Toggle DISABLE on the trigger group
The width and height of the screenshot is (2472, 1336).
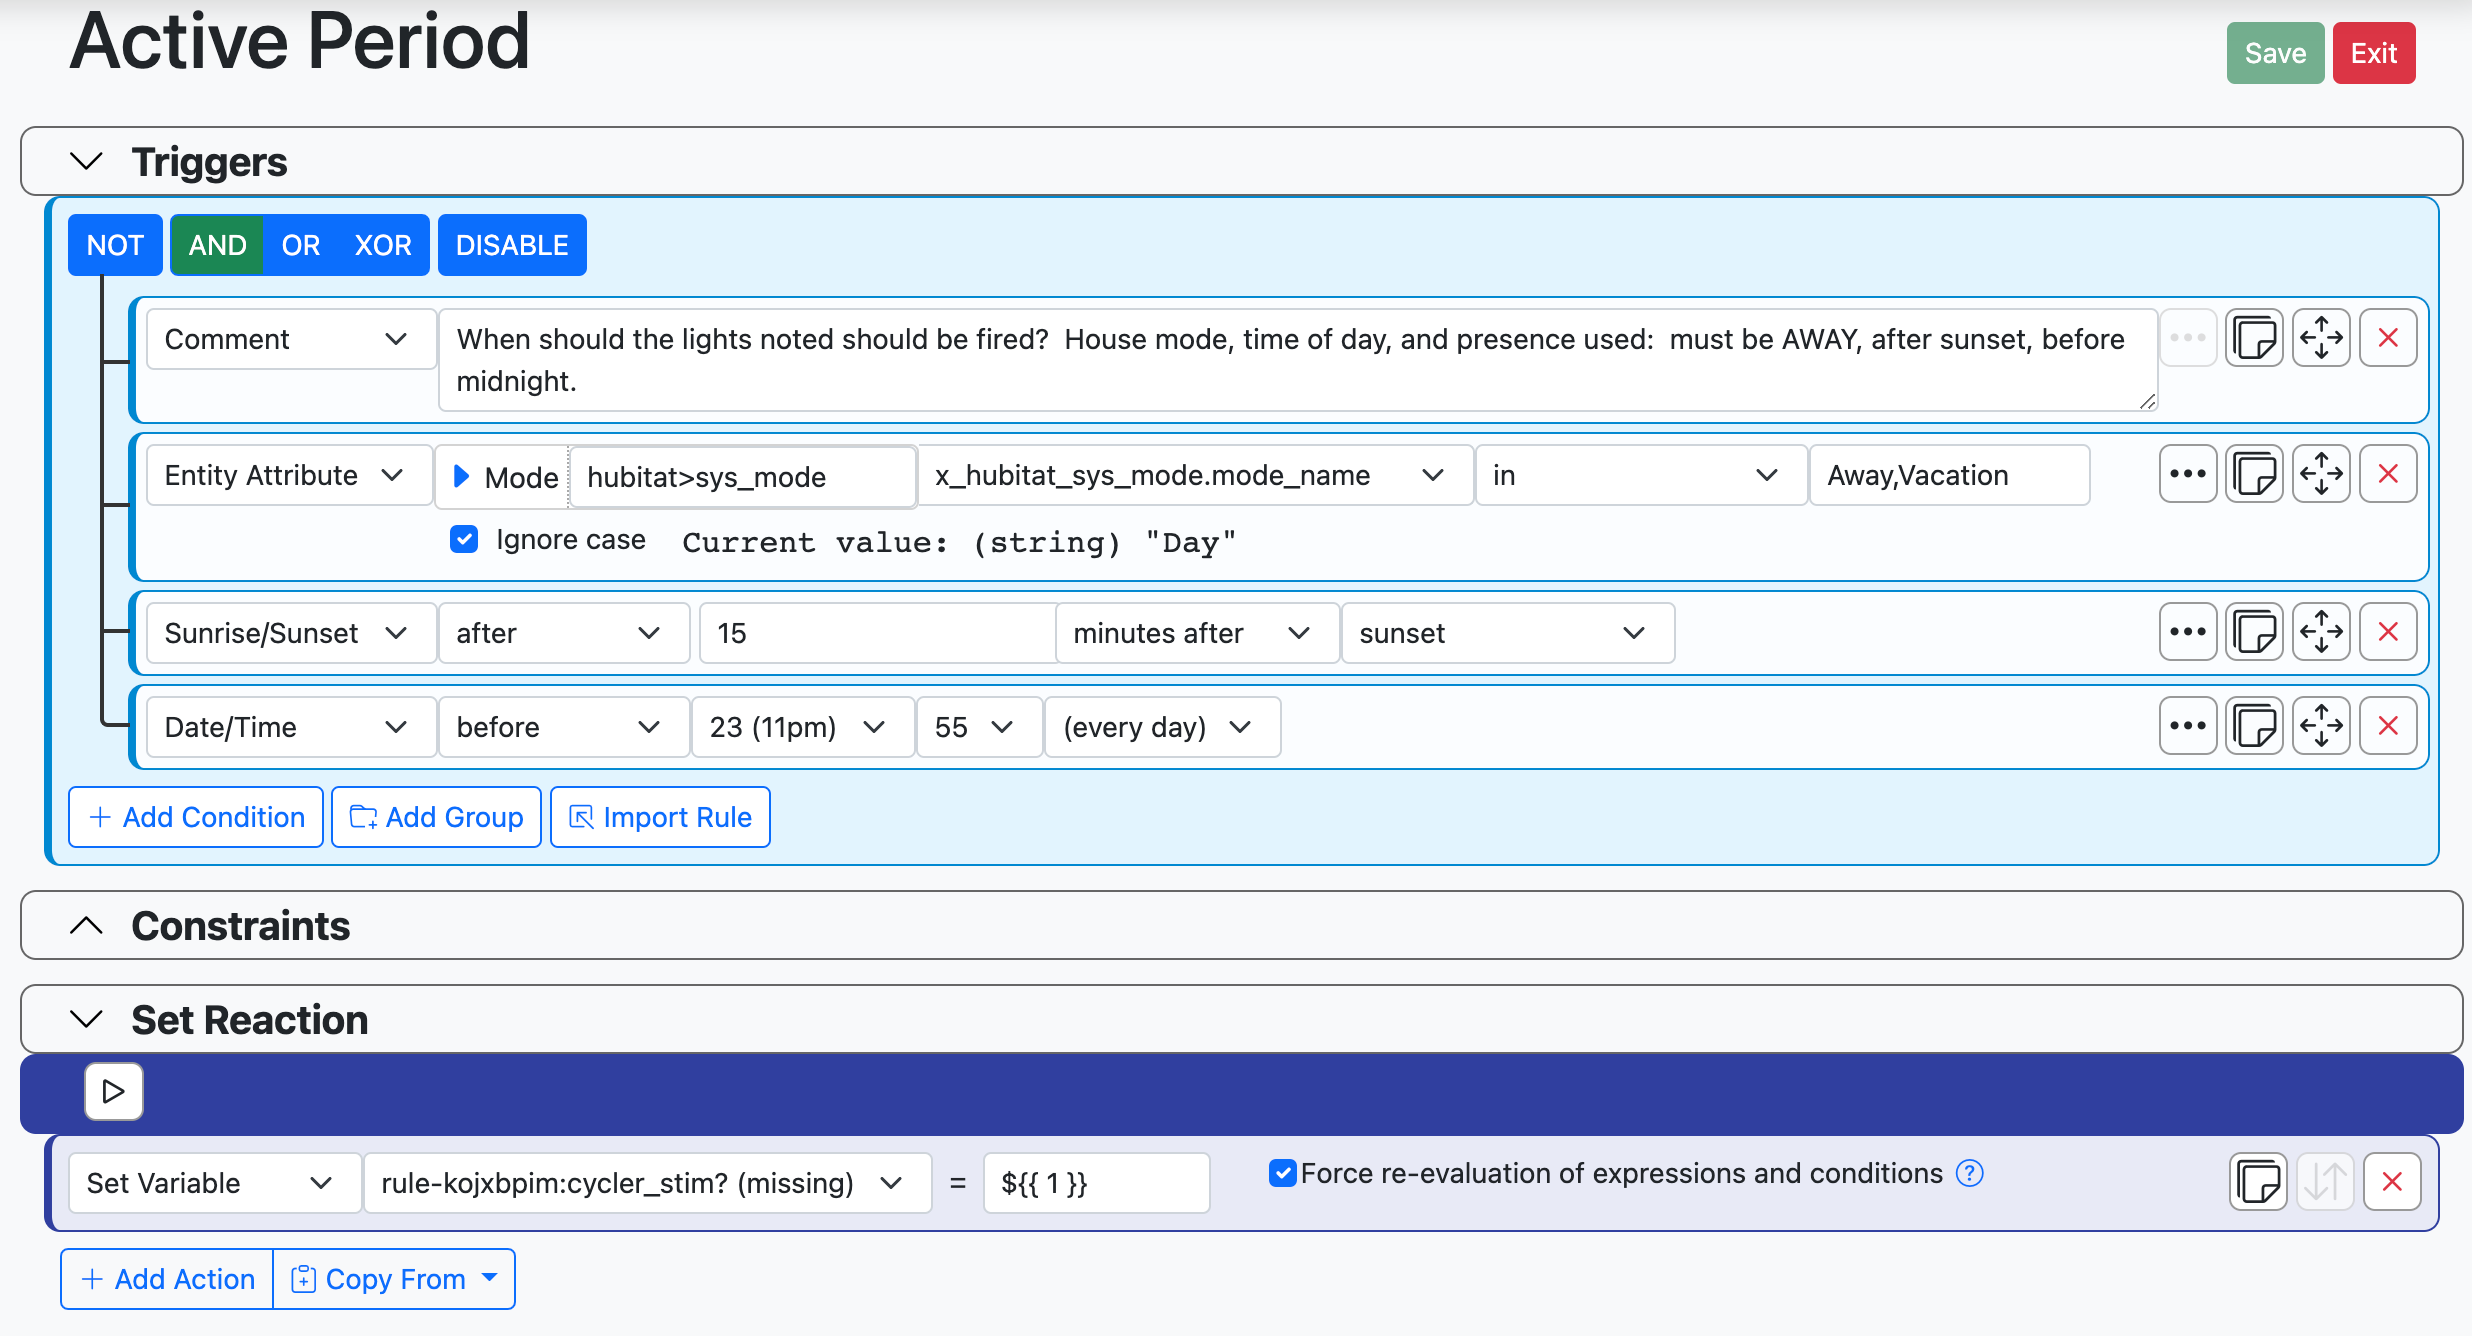click(512, 245)
